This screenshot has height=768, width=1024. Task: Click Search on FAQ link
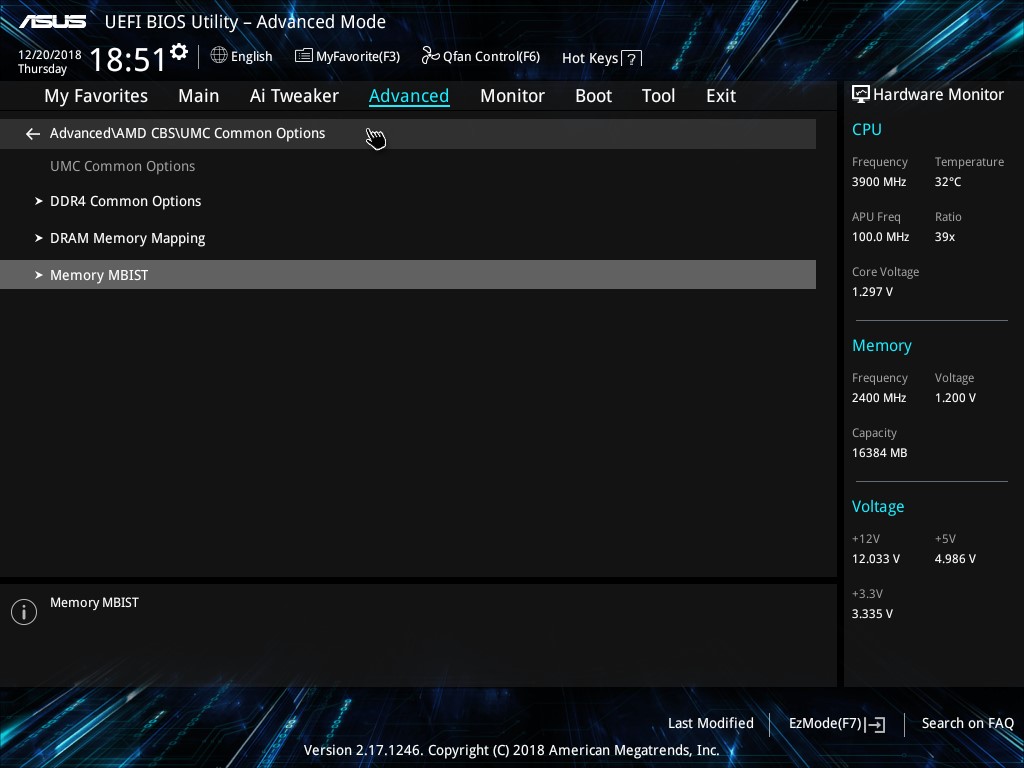click(x=967, y=724)
